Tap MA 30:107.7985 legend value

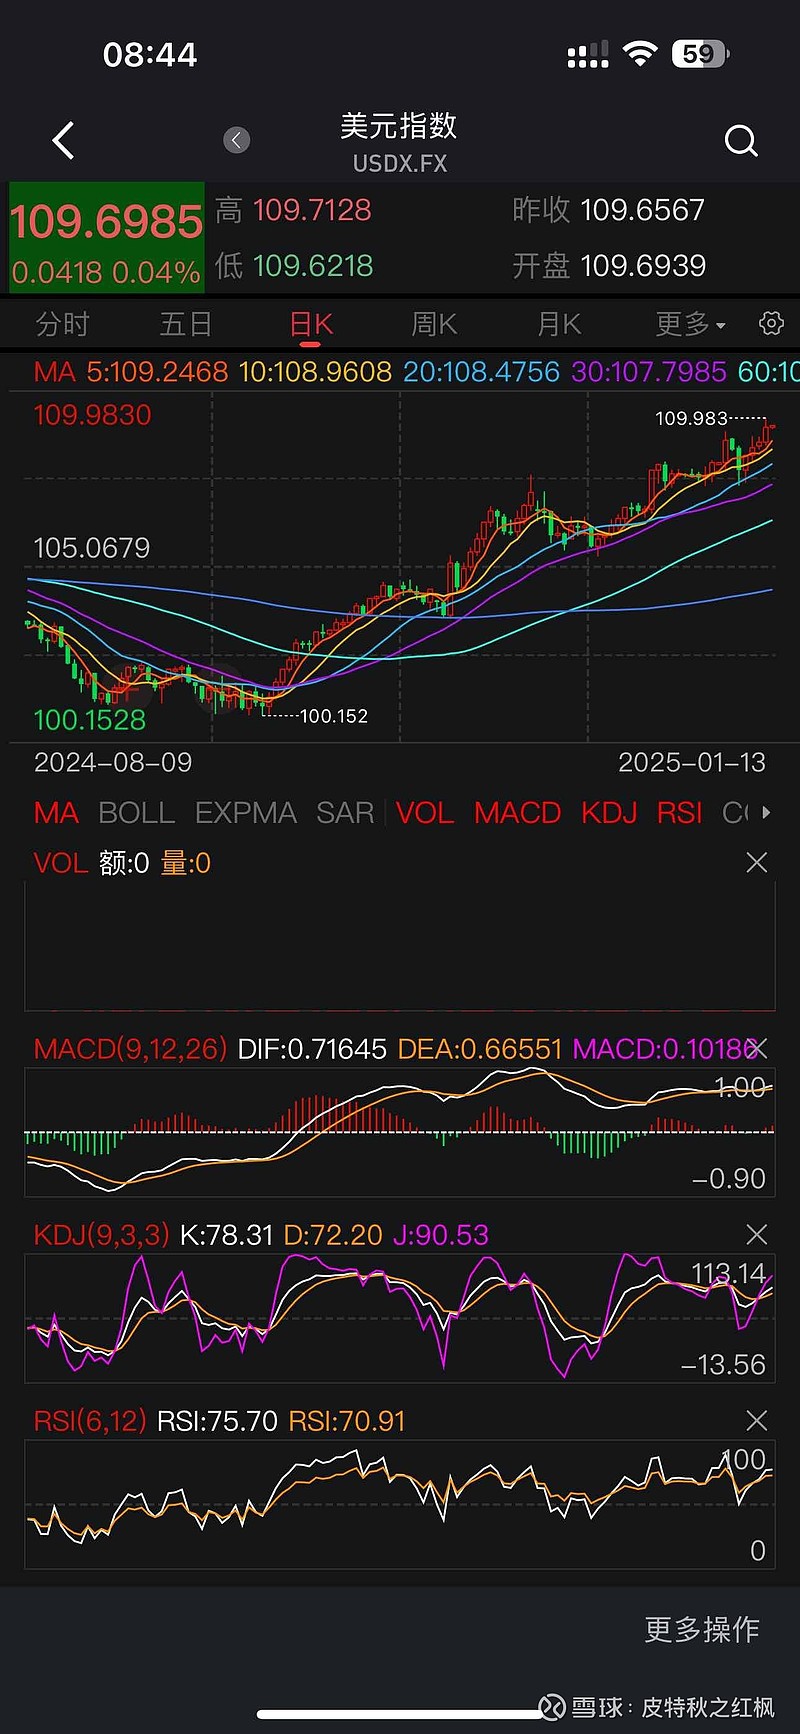(649, 372)
